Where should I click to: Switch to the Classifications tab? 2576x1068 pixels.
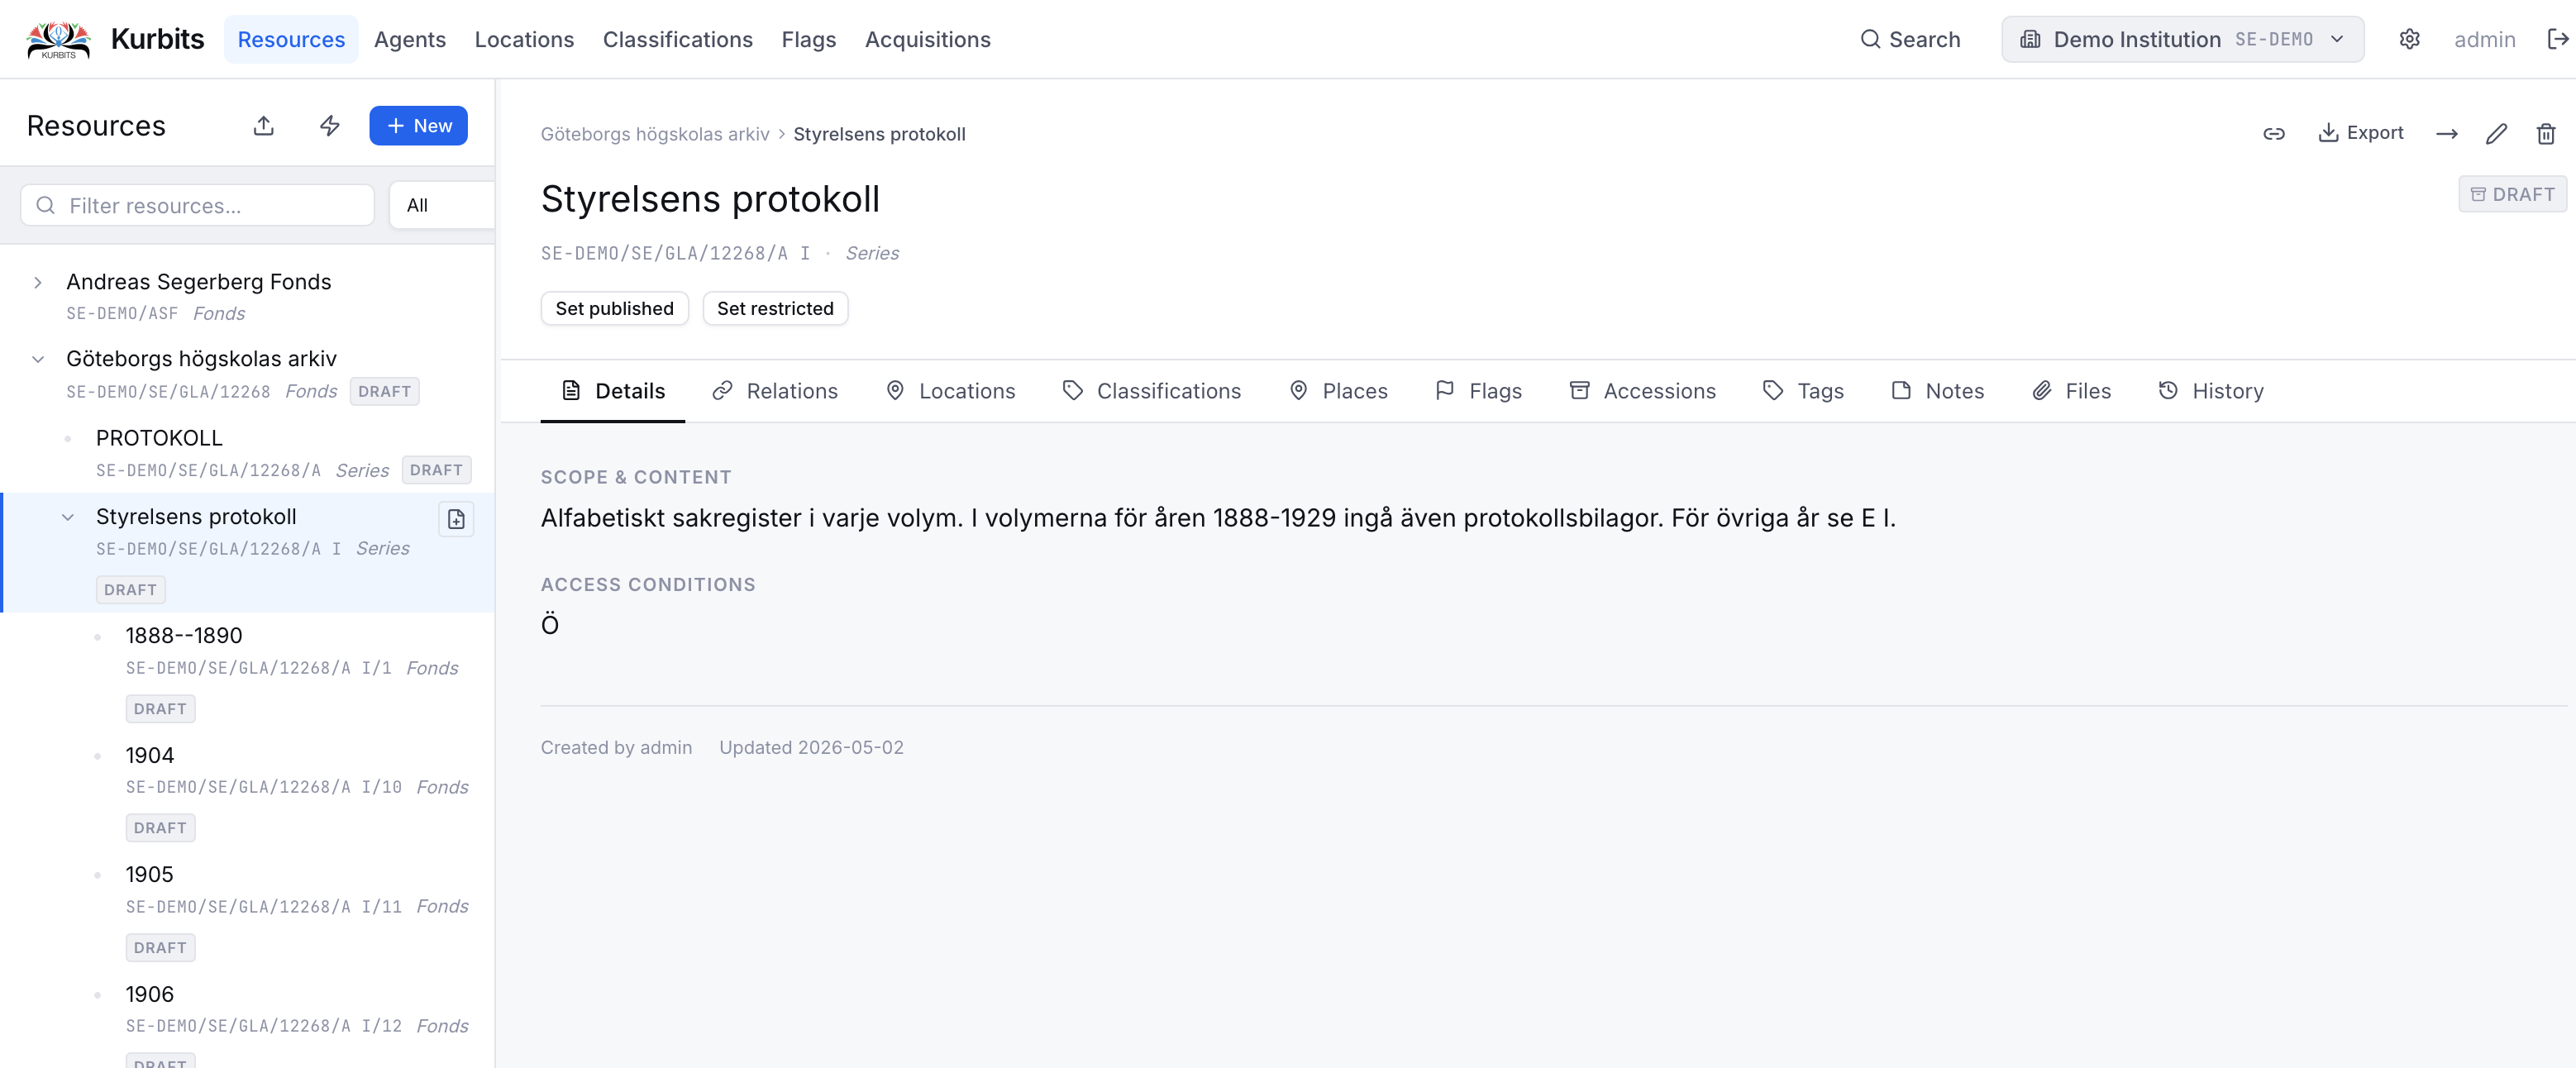(1151, 391)
